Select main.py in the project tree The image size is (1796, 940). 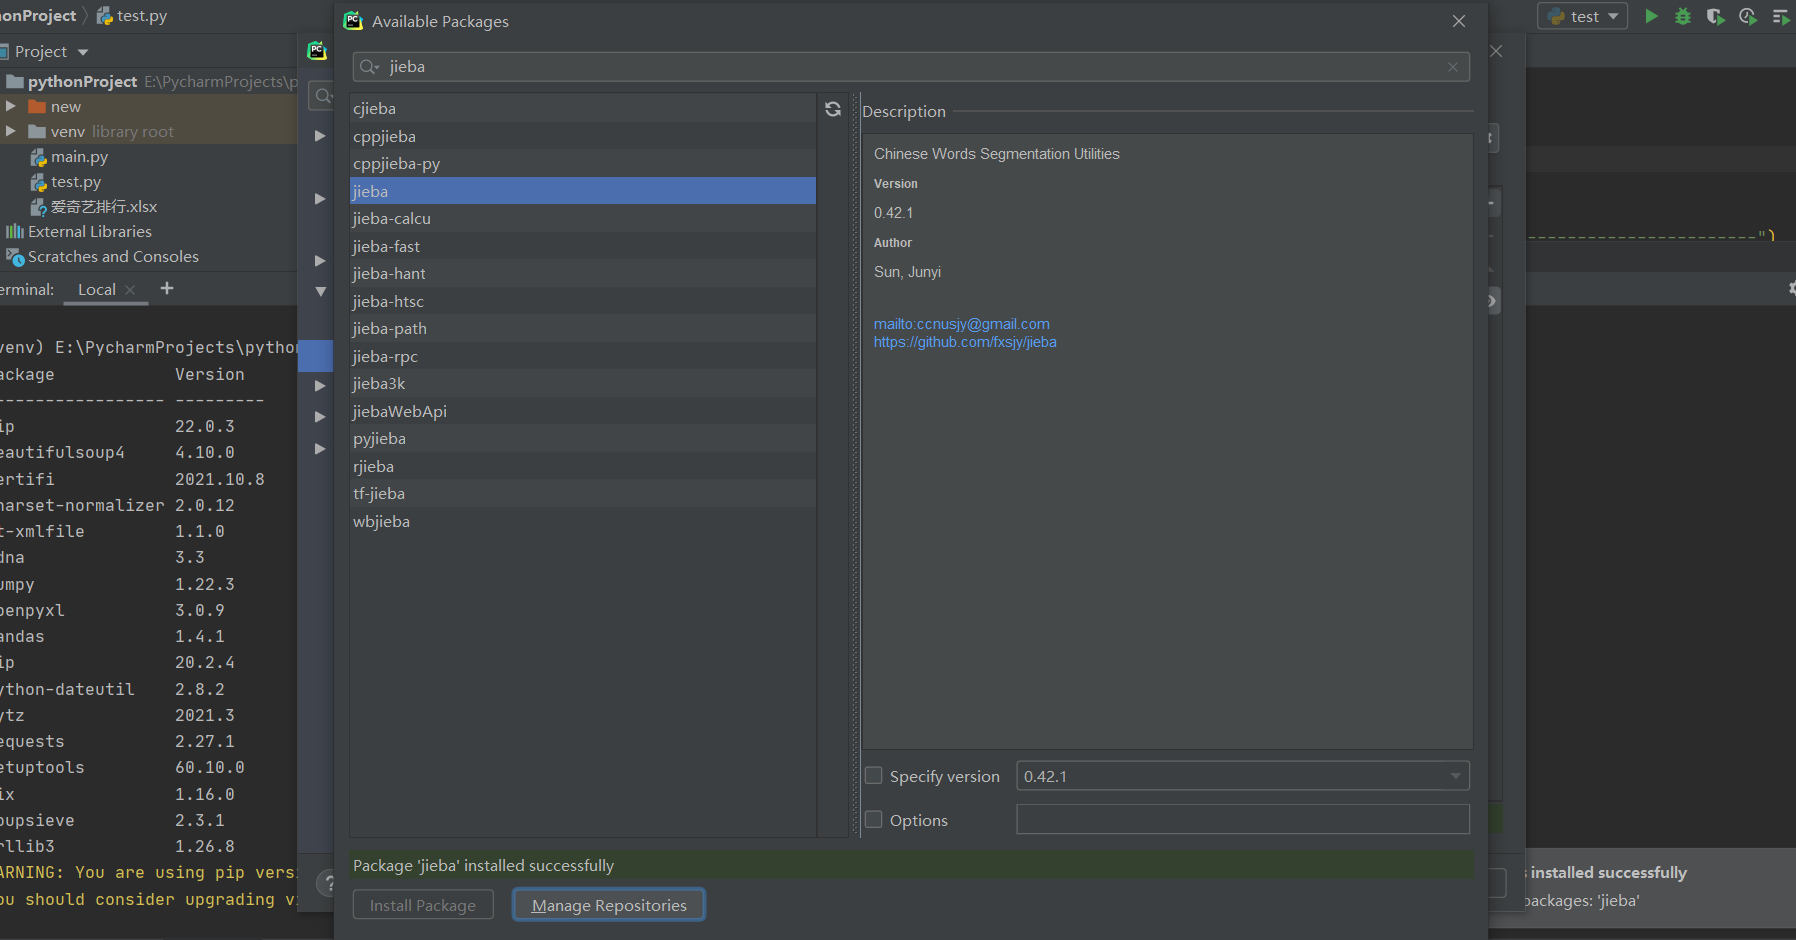[79, 157]
